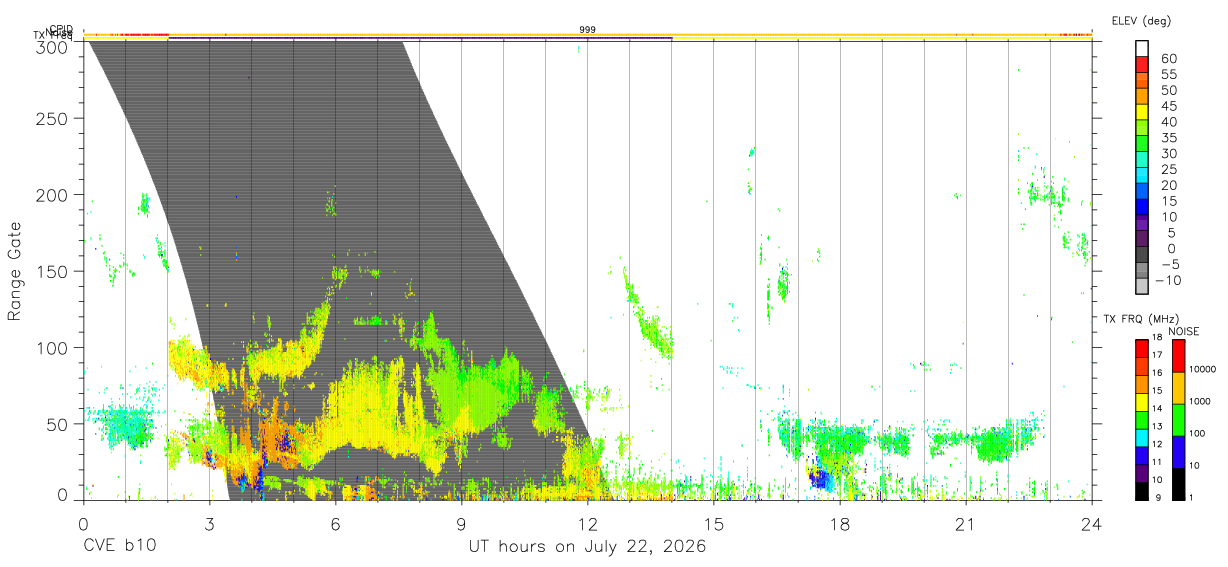Click the 'UT hours on July 22, 2026' label
The image size is (1228, 567).
point(588,547)
